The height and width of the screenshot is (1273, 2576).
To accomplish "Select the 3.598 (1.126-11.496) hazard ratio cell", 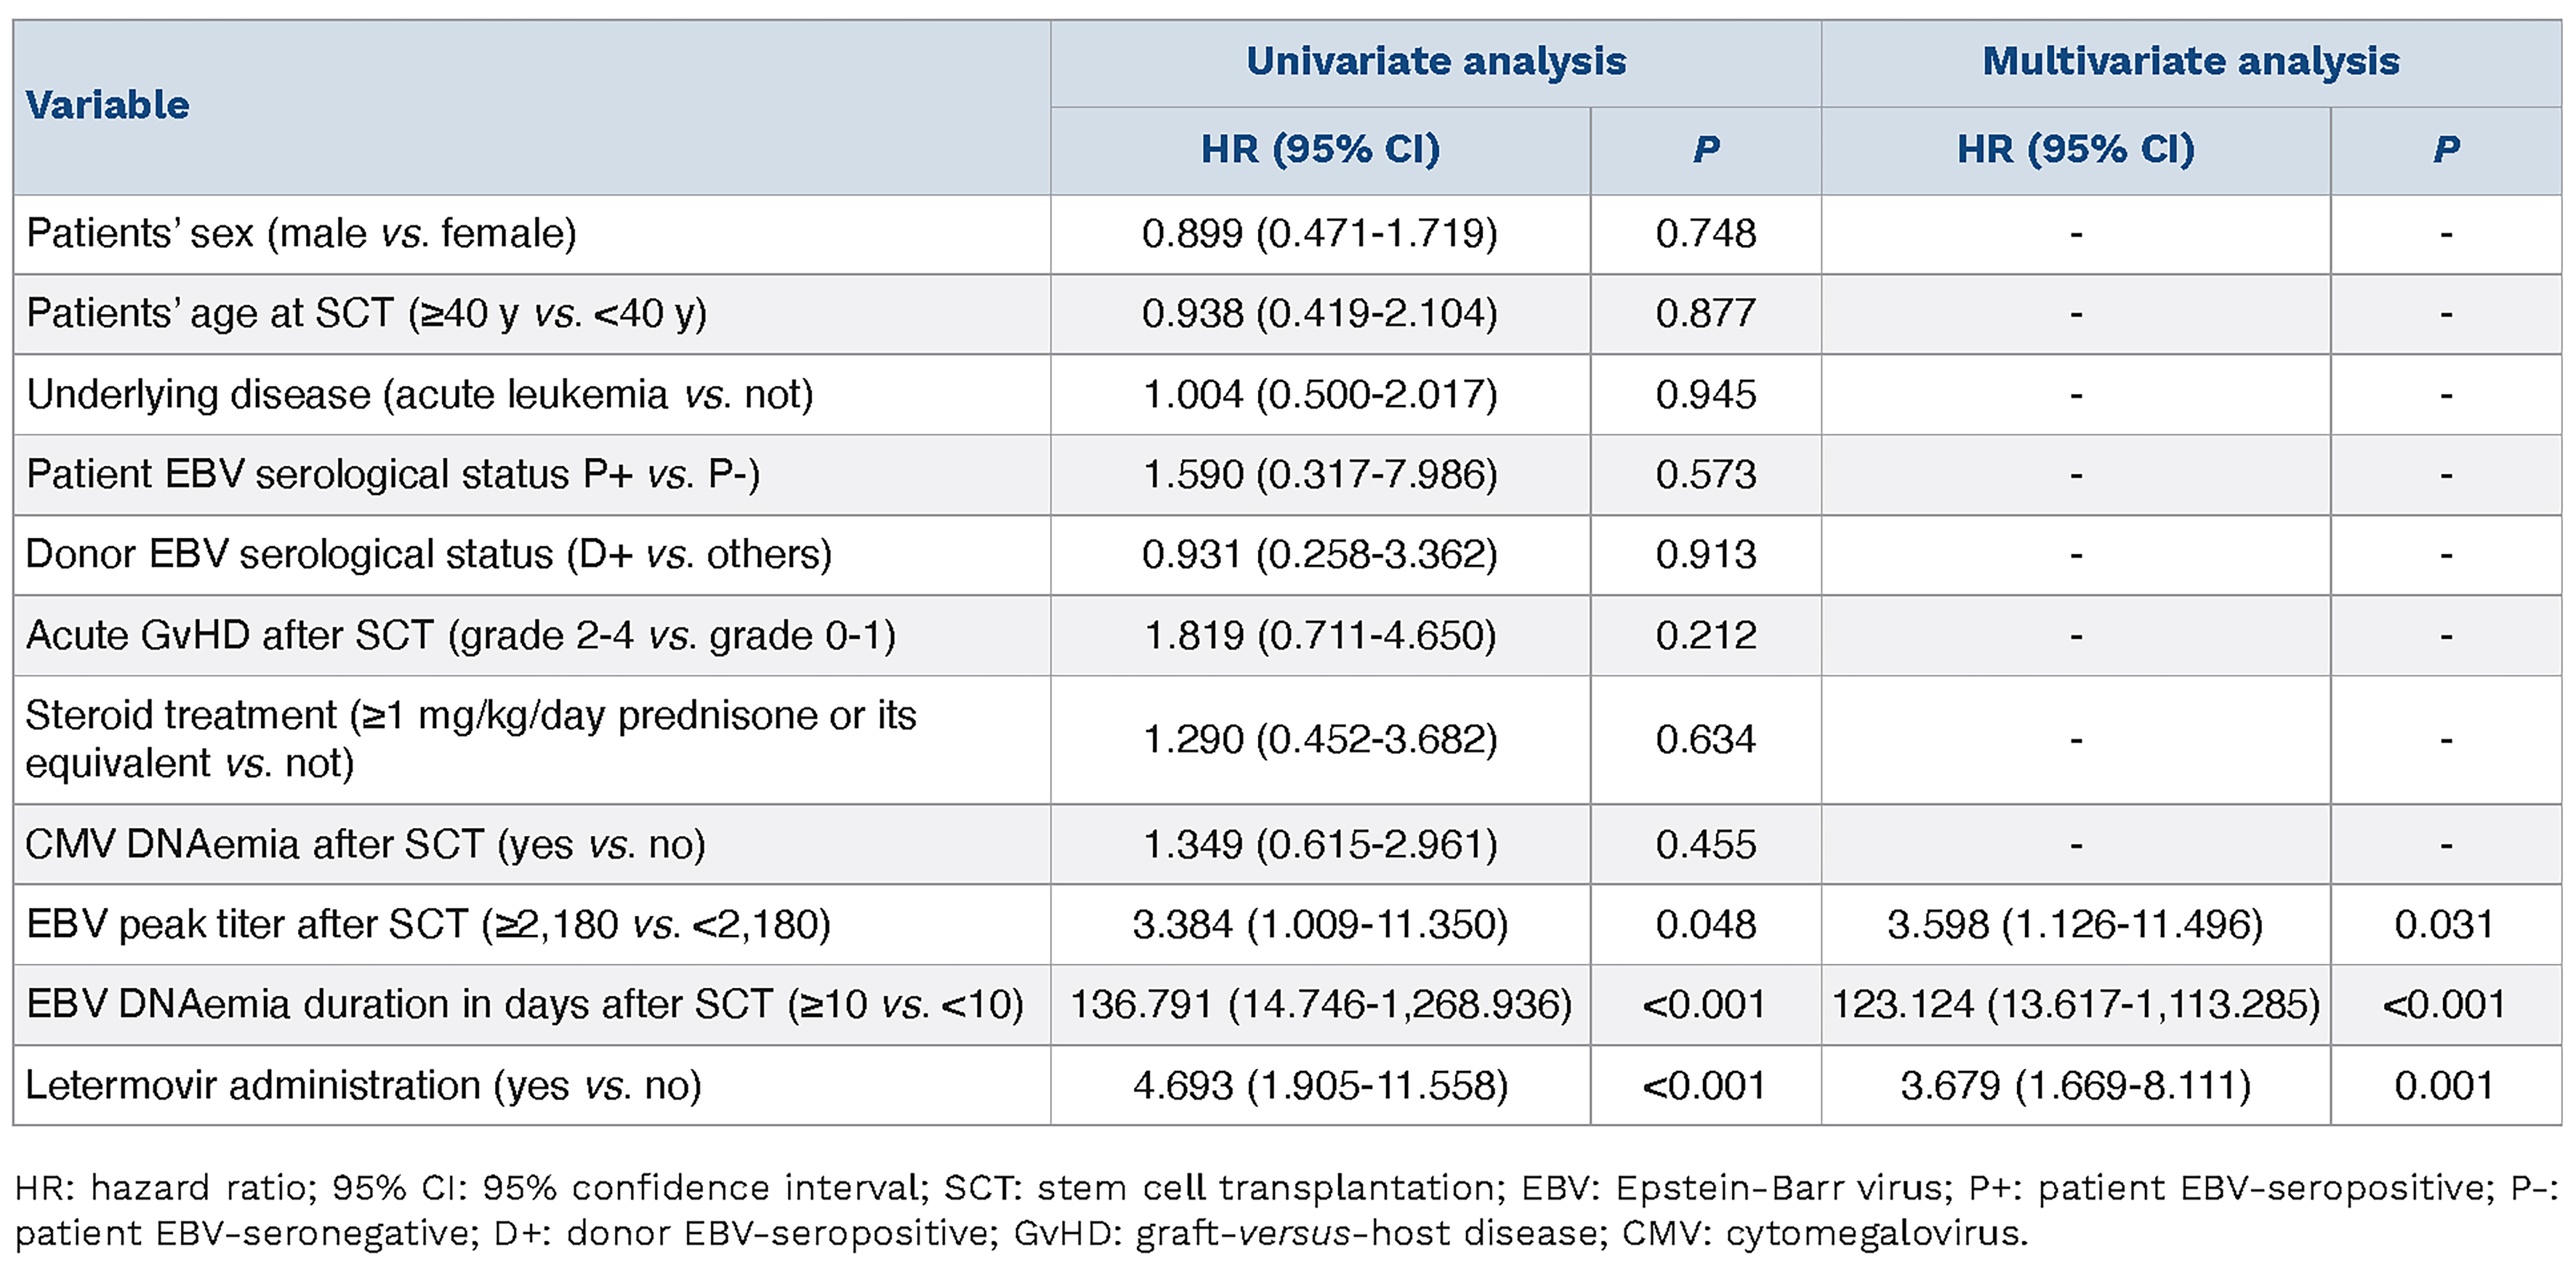I will (x=2075, y=925).
